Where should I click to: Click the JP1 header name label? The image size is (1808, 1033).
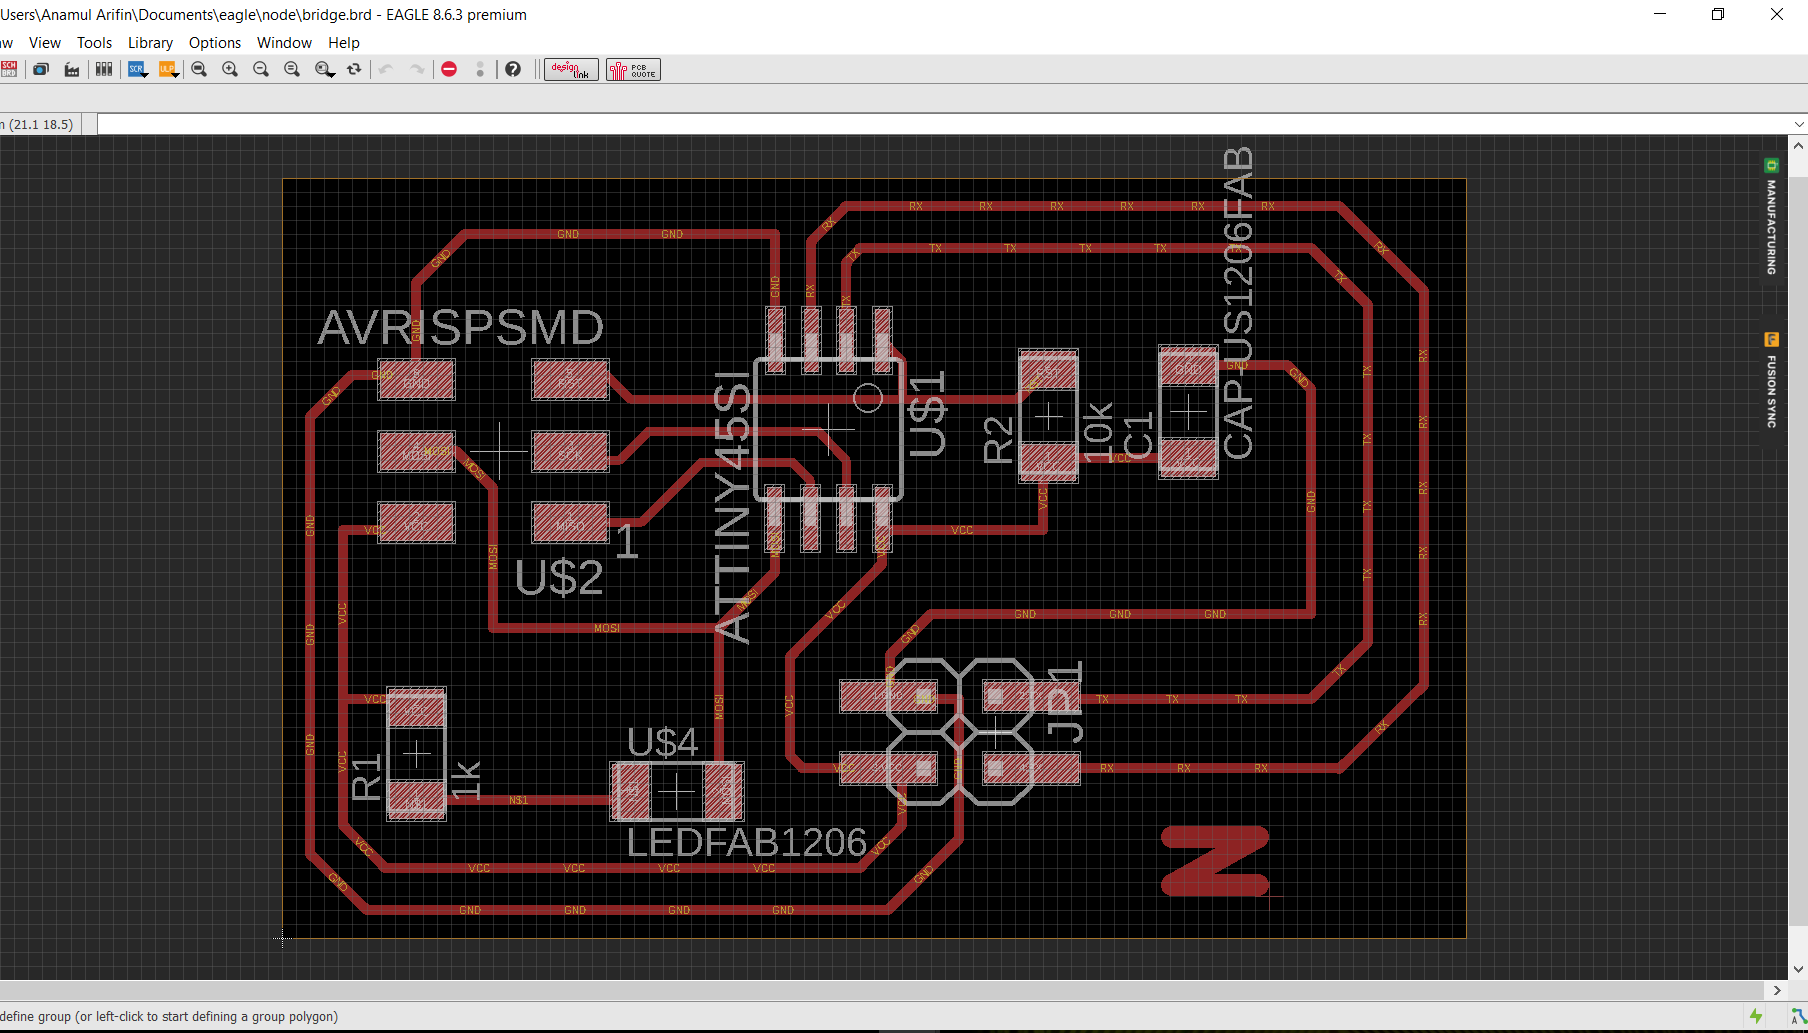(1065, 702)
